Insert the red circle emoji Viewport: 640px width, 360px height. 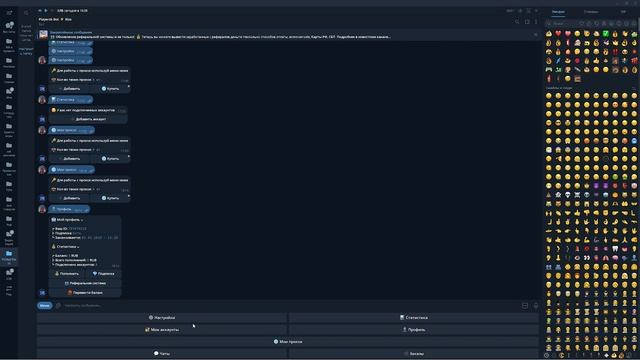point(577,60)
